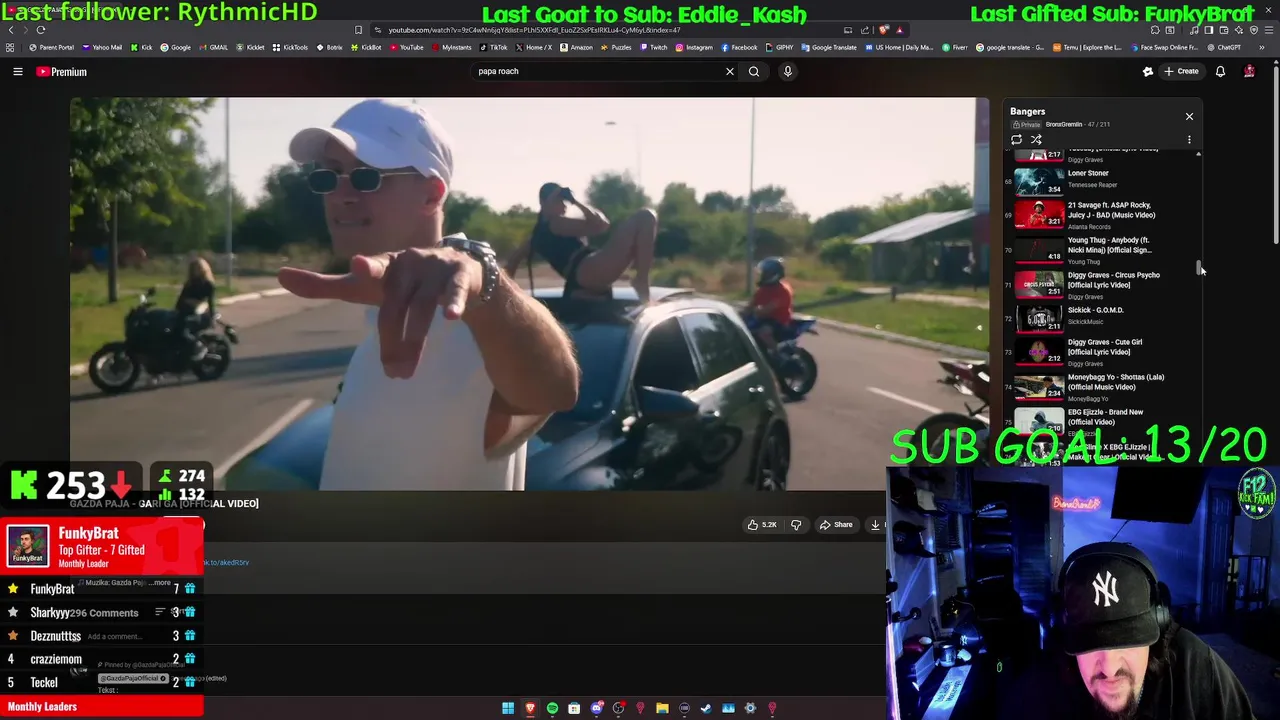Like the video with thumbs up

tap(762, 525)
